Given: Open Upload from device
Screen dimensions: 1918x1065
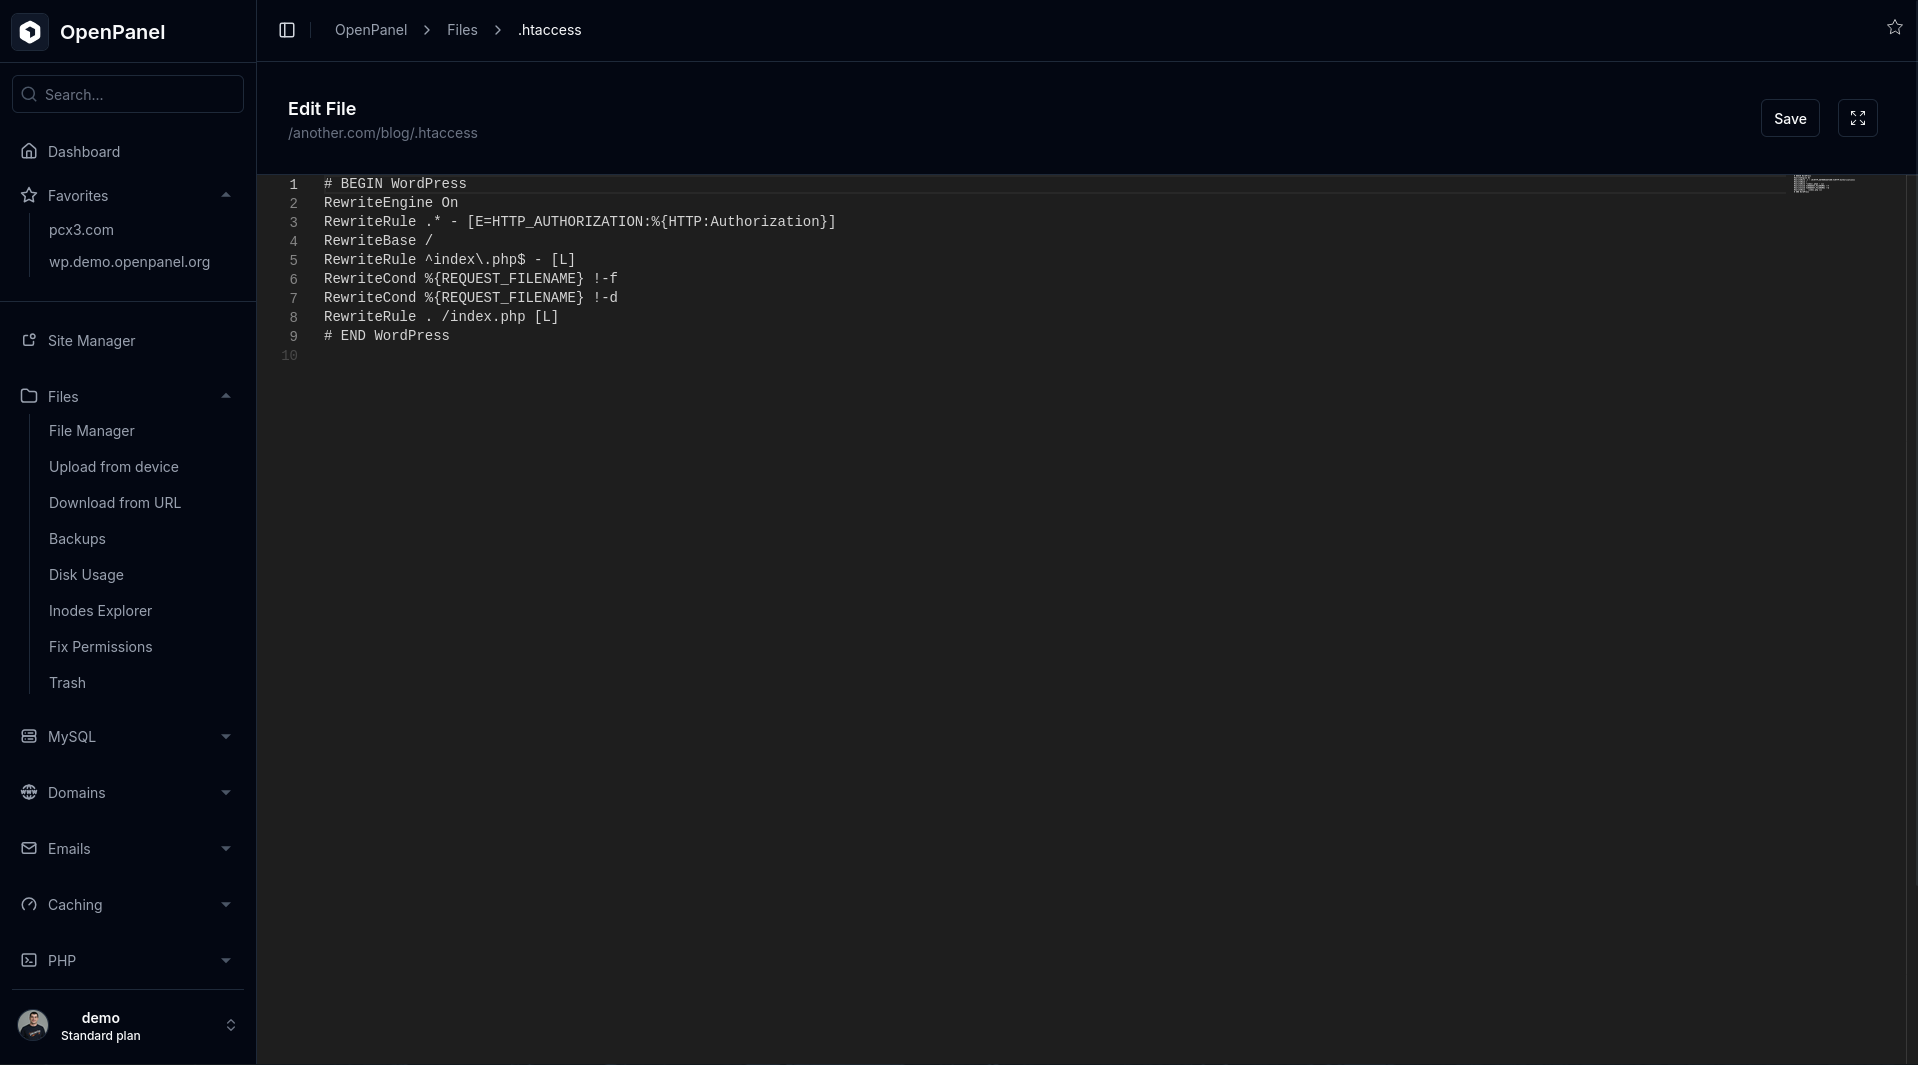Looking at the screenshot, I should (x=113, y=467).
